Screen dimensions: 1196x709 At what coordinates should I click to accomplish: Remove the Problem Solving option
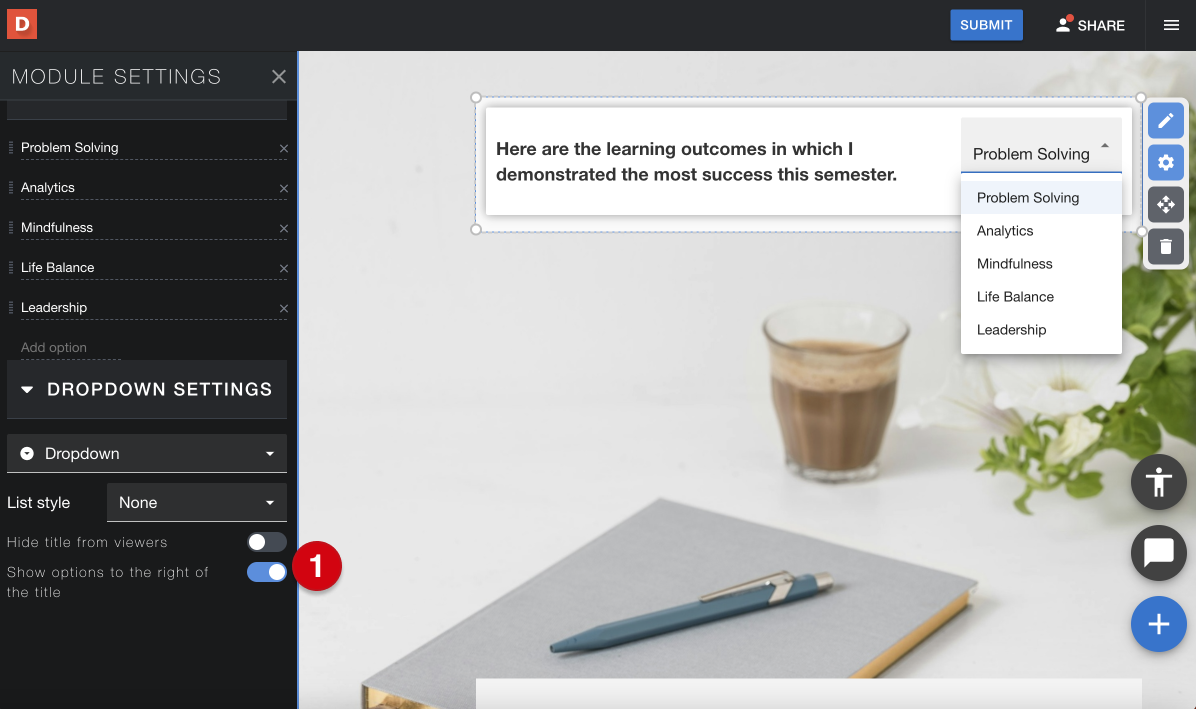click(284, 149)
